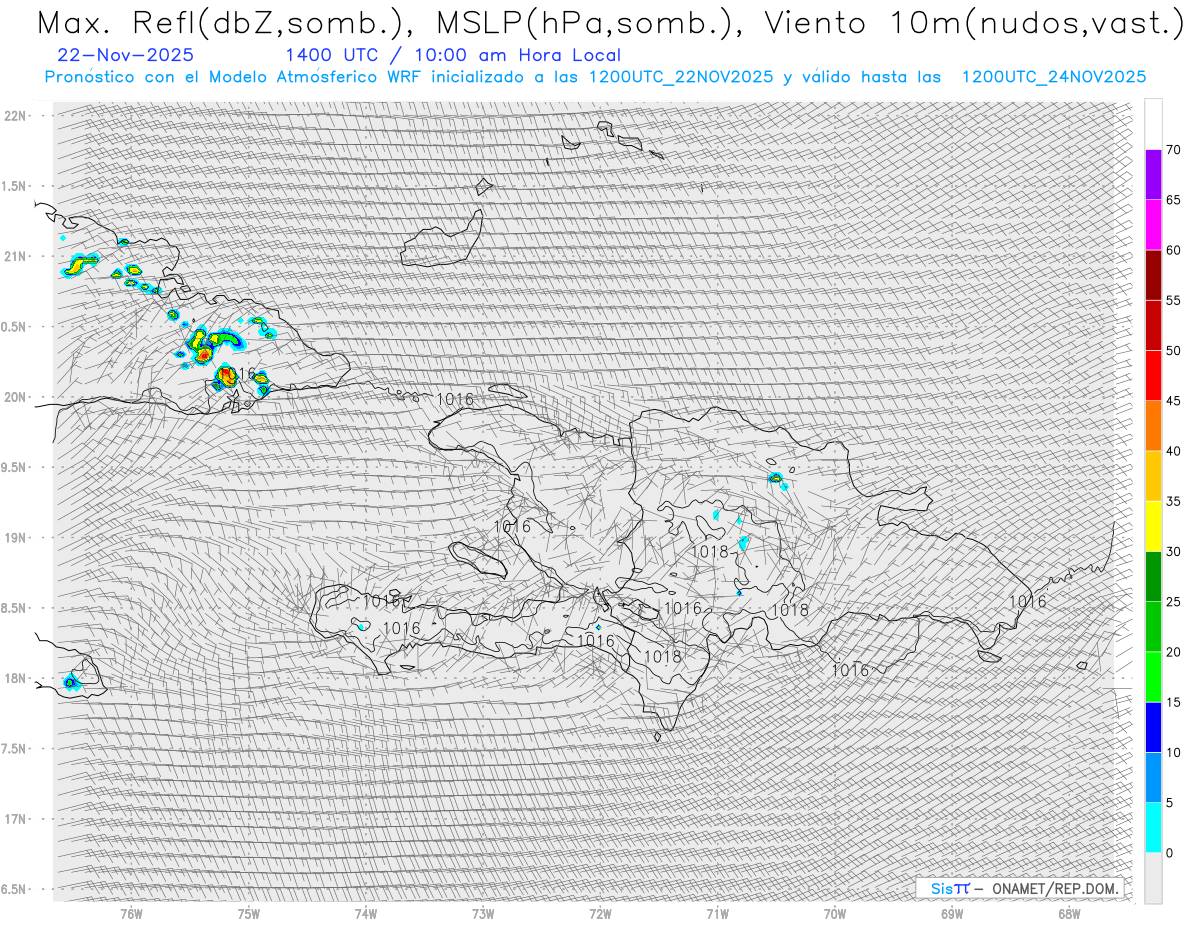The image size is (1200, 927).
Task: Click the latitude label 6.5N
Action: click(x=15, y=889)
